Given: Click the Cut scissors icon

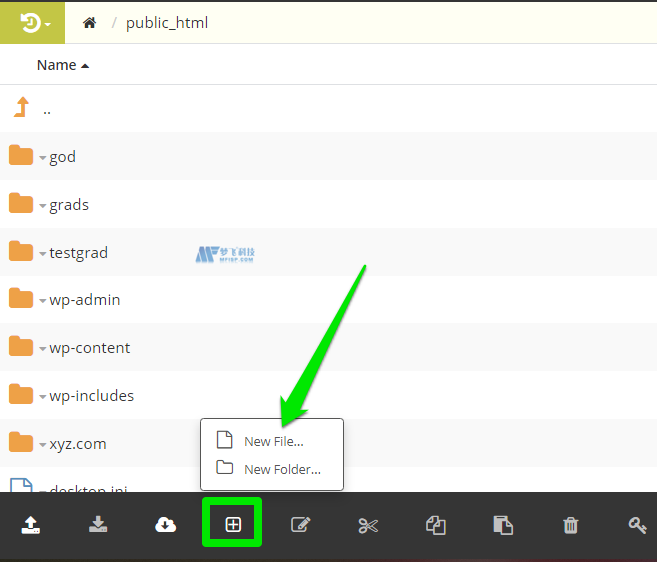Looking at the screenshot, I should pyautogui.click(x=368, y=525).
